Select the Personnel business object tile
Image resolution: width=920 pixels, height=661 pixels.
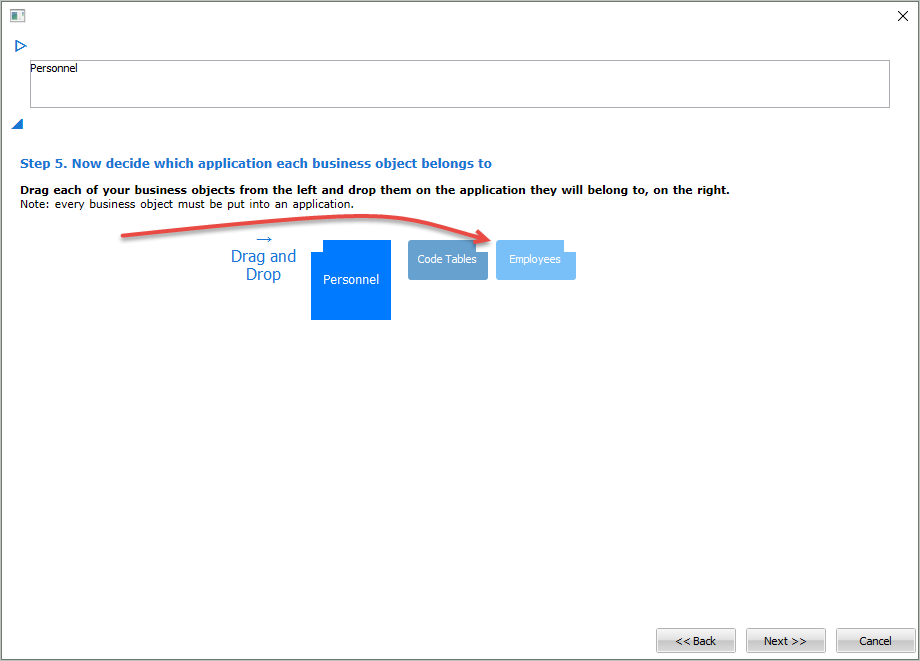[351, 280]
